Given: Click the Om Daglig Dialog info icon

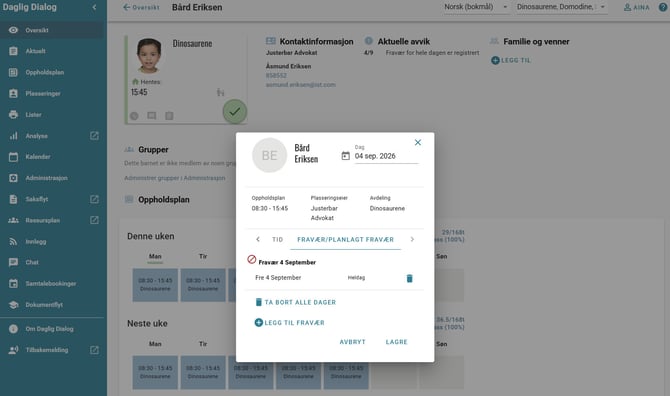Looking at the screenshot, I should click(x=13, y=329).
